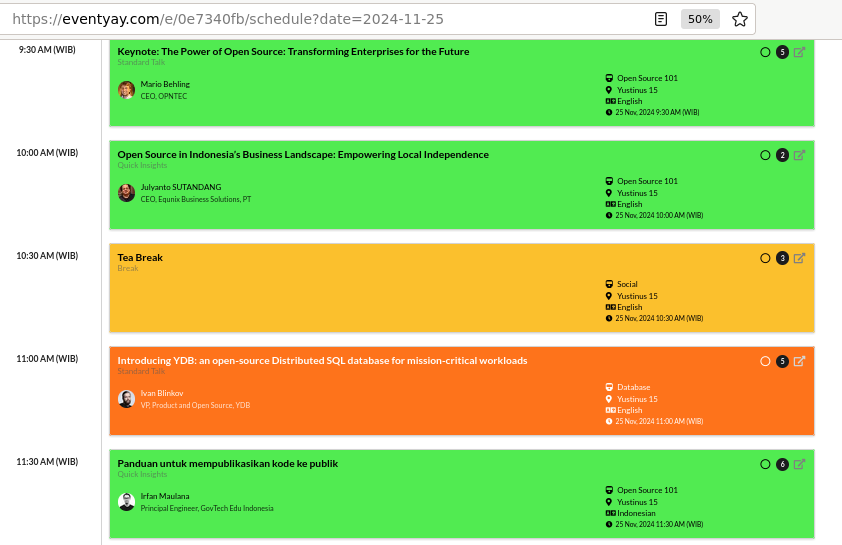Open the Tea Break external link icon
This screenshot has height=545, width=842.
coord(799,258)
